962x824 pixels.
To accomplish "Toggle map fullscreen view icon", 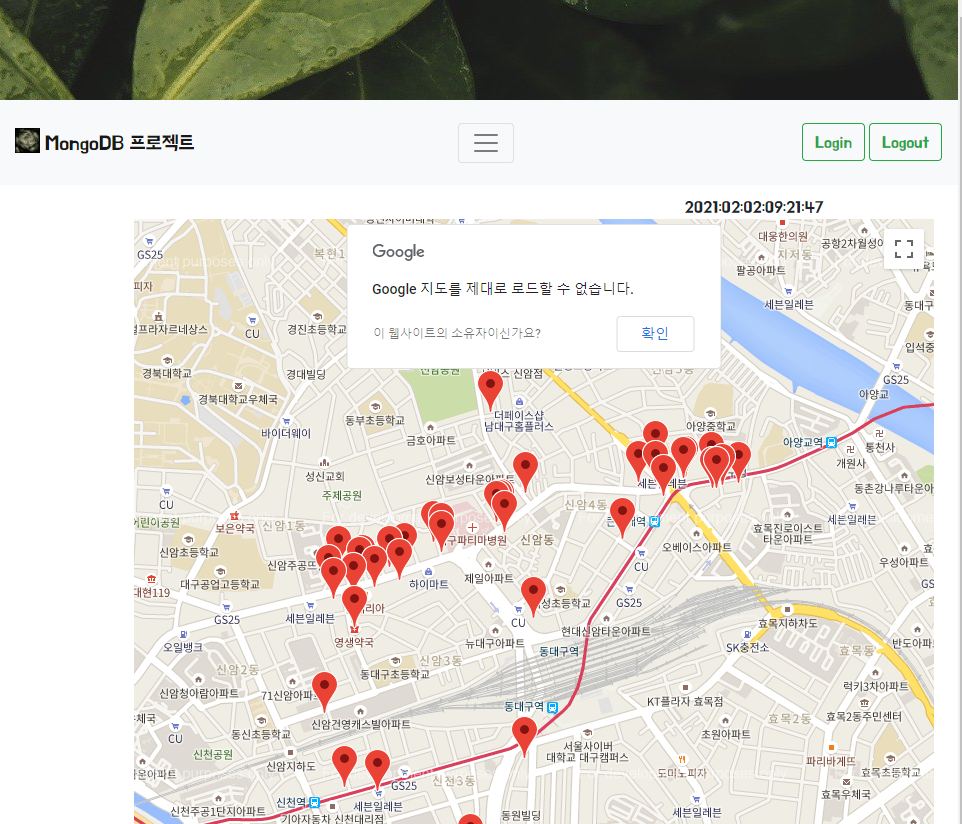I will coord(903,249).
